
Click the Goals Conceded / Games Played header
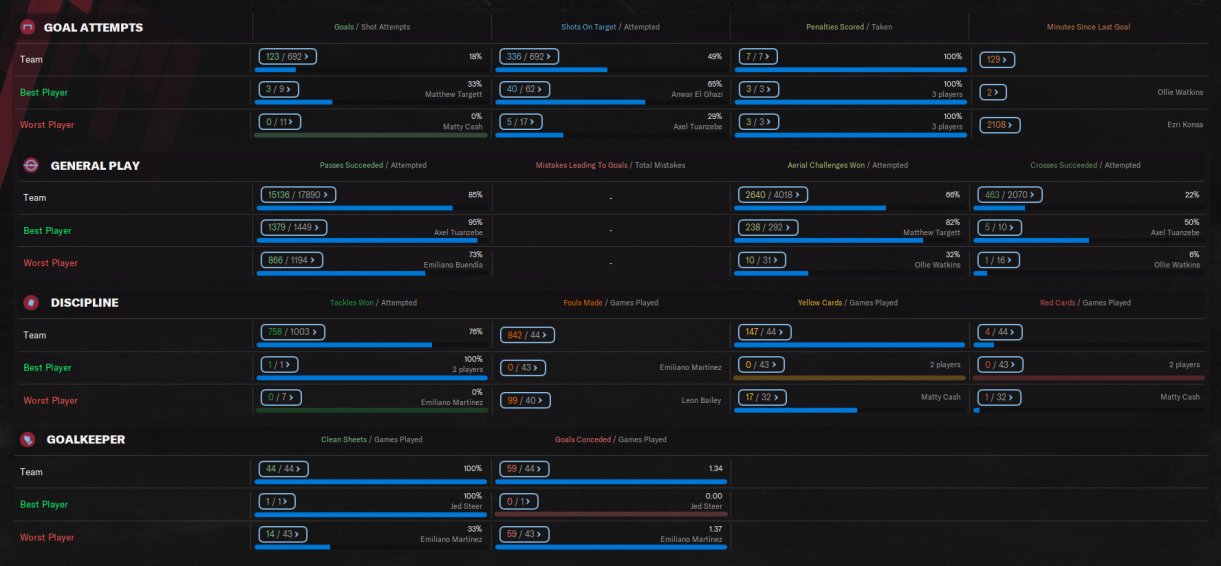tap(610, 439)
